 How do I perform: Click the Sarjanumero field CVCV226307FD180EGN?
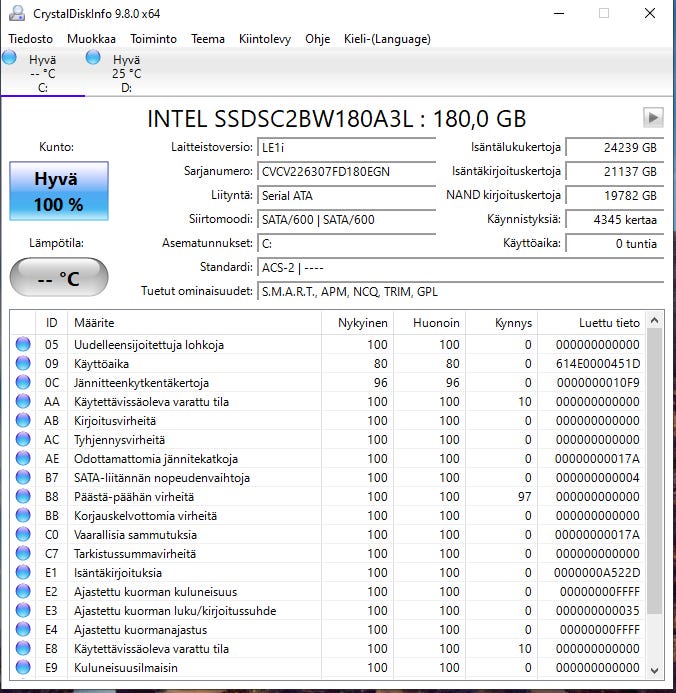tap(346, 171)
